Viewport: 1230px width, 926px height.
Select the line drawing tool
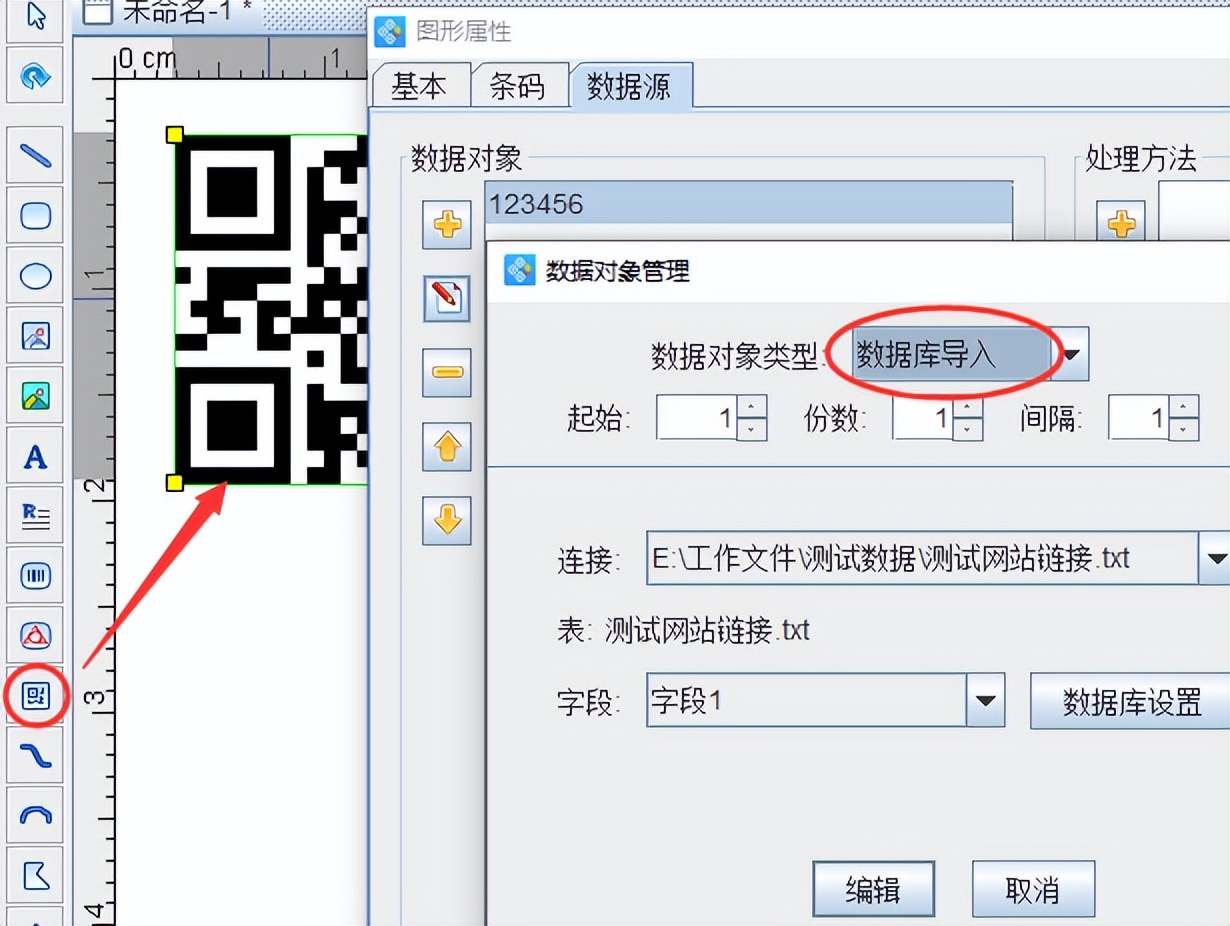[36, 156]
